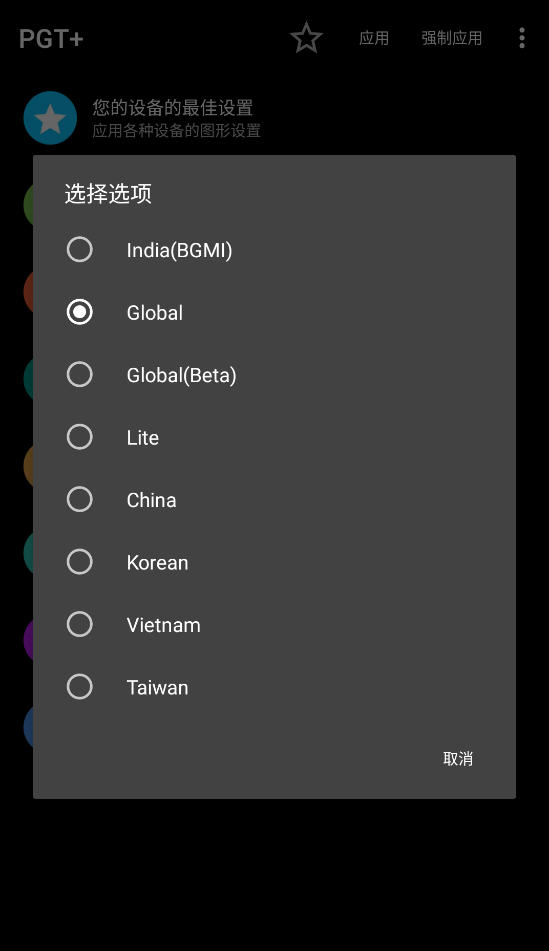The width and height of the screenshot is (549, 951).
Task: Open the three-dot overflow menu
Action: point(522,38)
